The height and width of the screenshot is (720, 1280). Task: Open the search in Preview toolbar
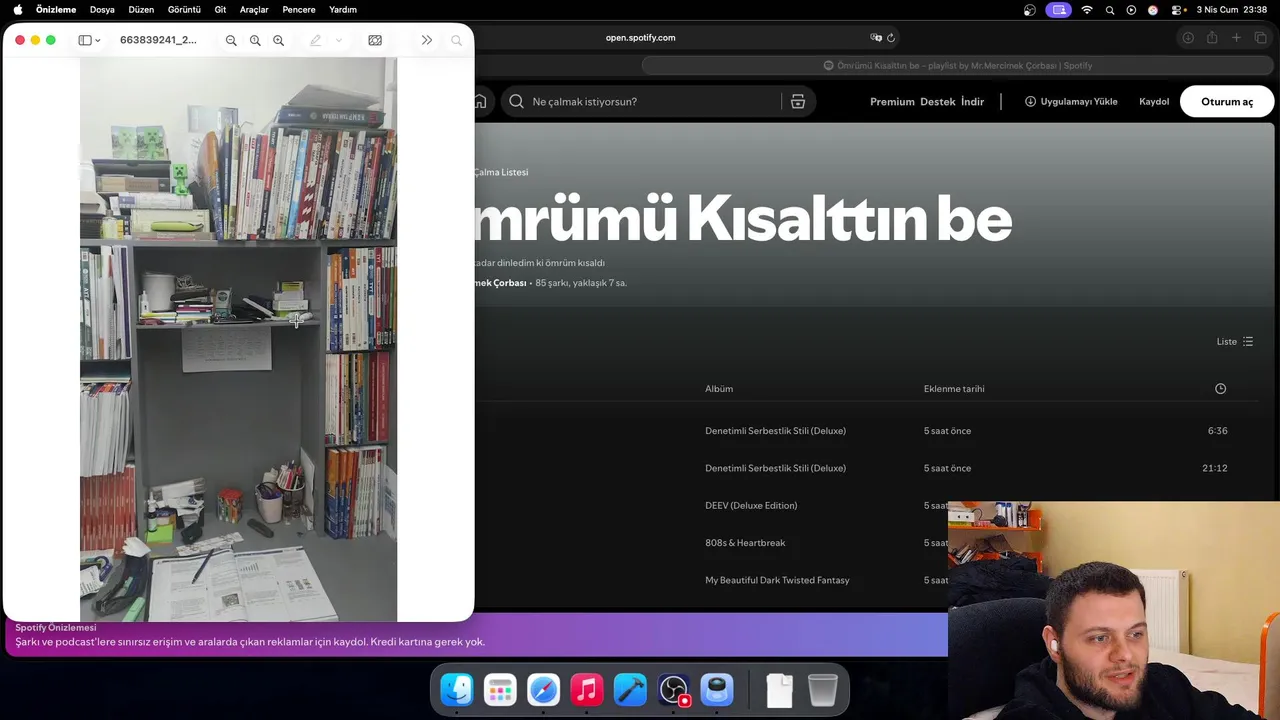point(457,40)
